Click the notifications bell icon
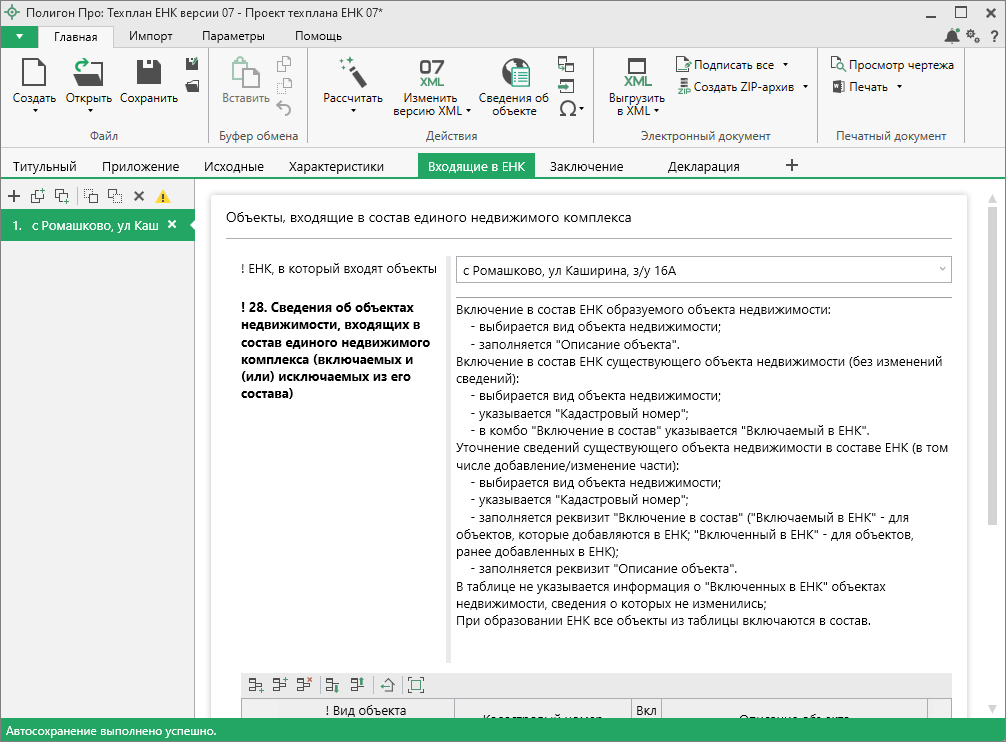 tap(951, 36)
